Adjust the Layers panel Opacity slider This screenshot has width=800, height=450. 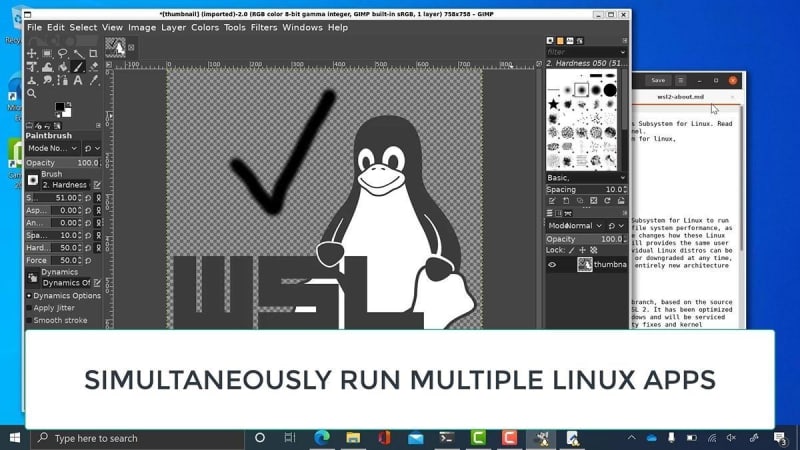(586, 239)
